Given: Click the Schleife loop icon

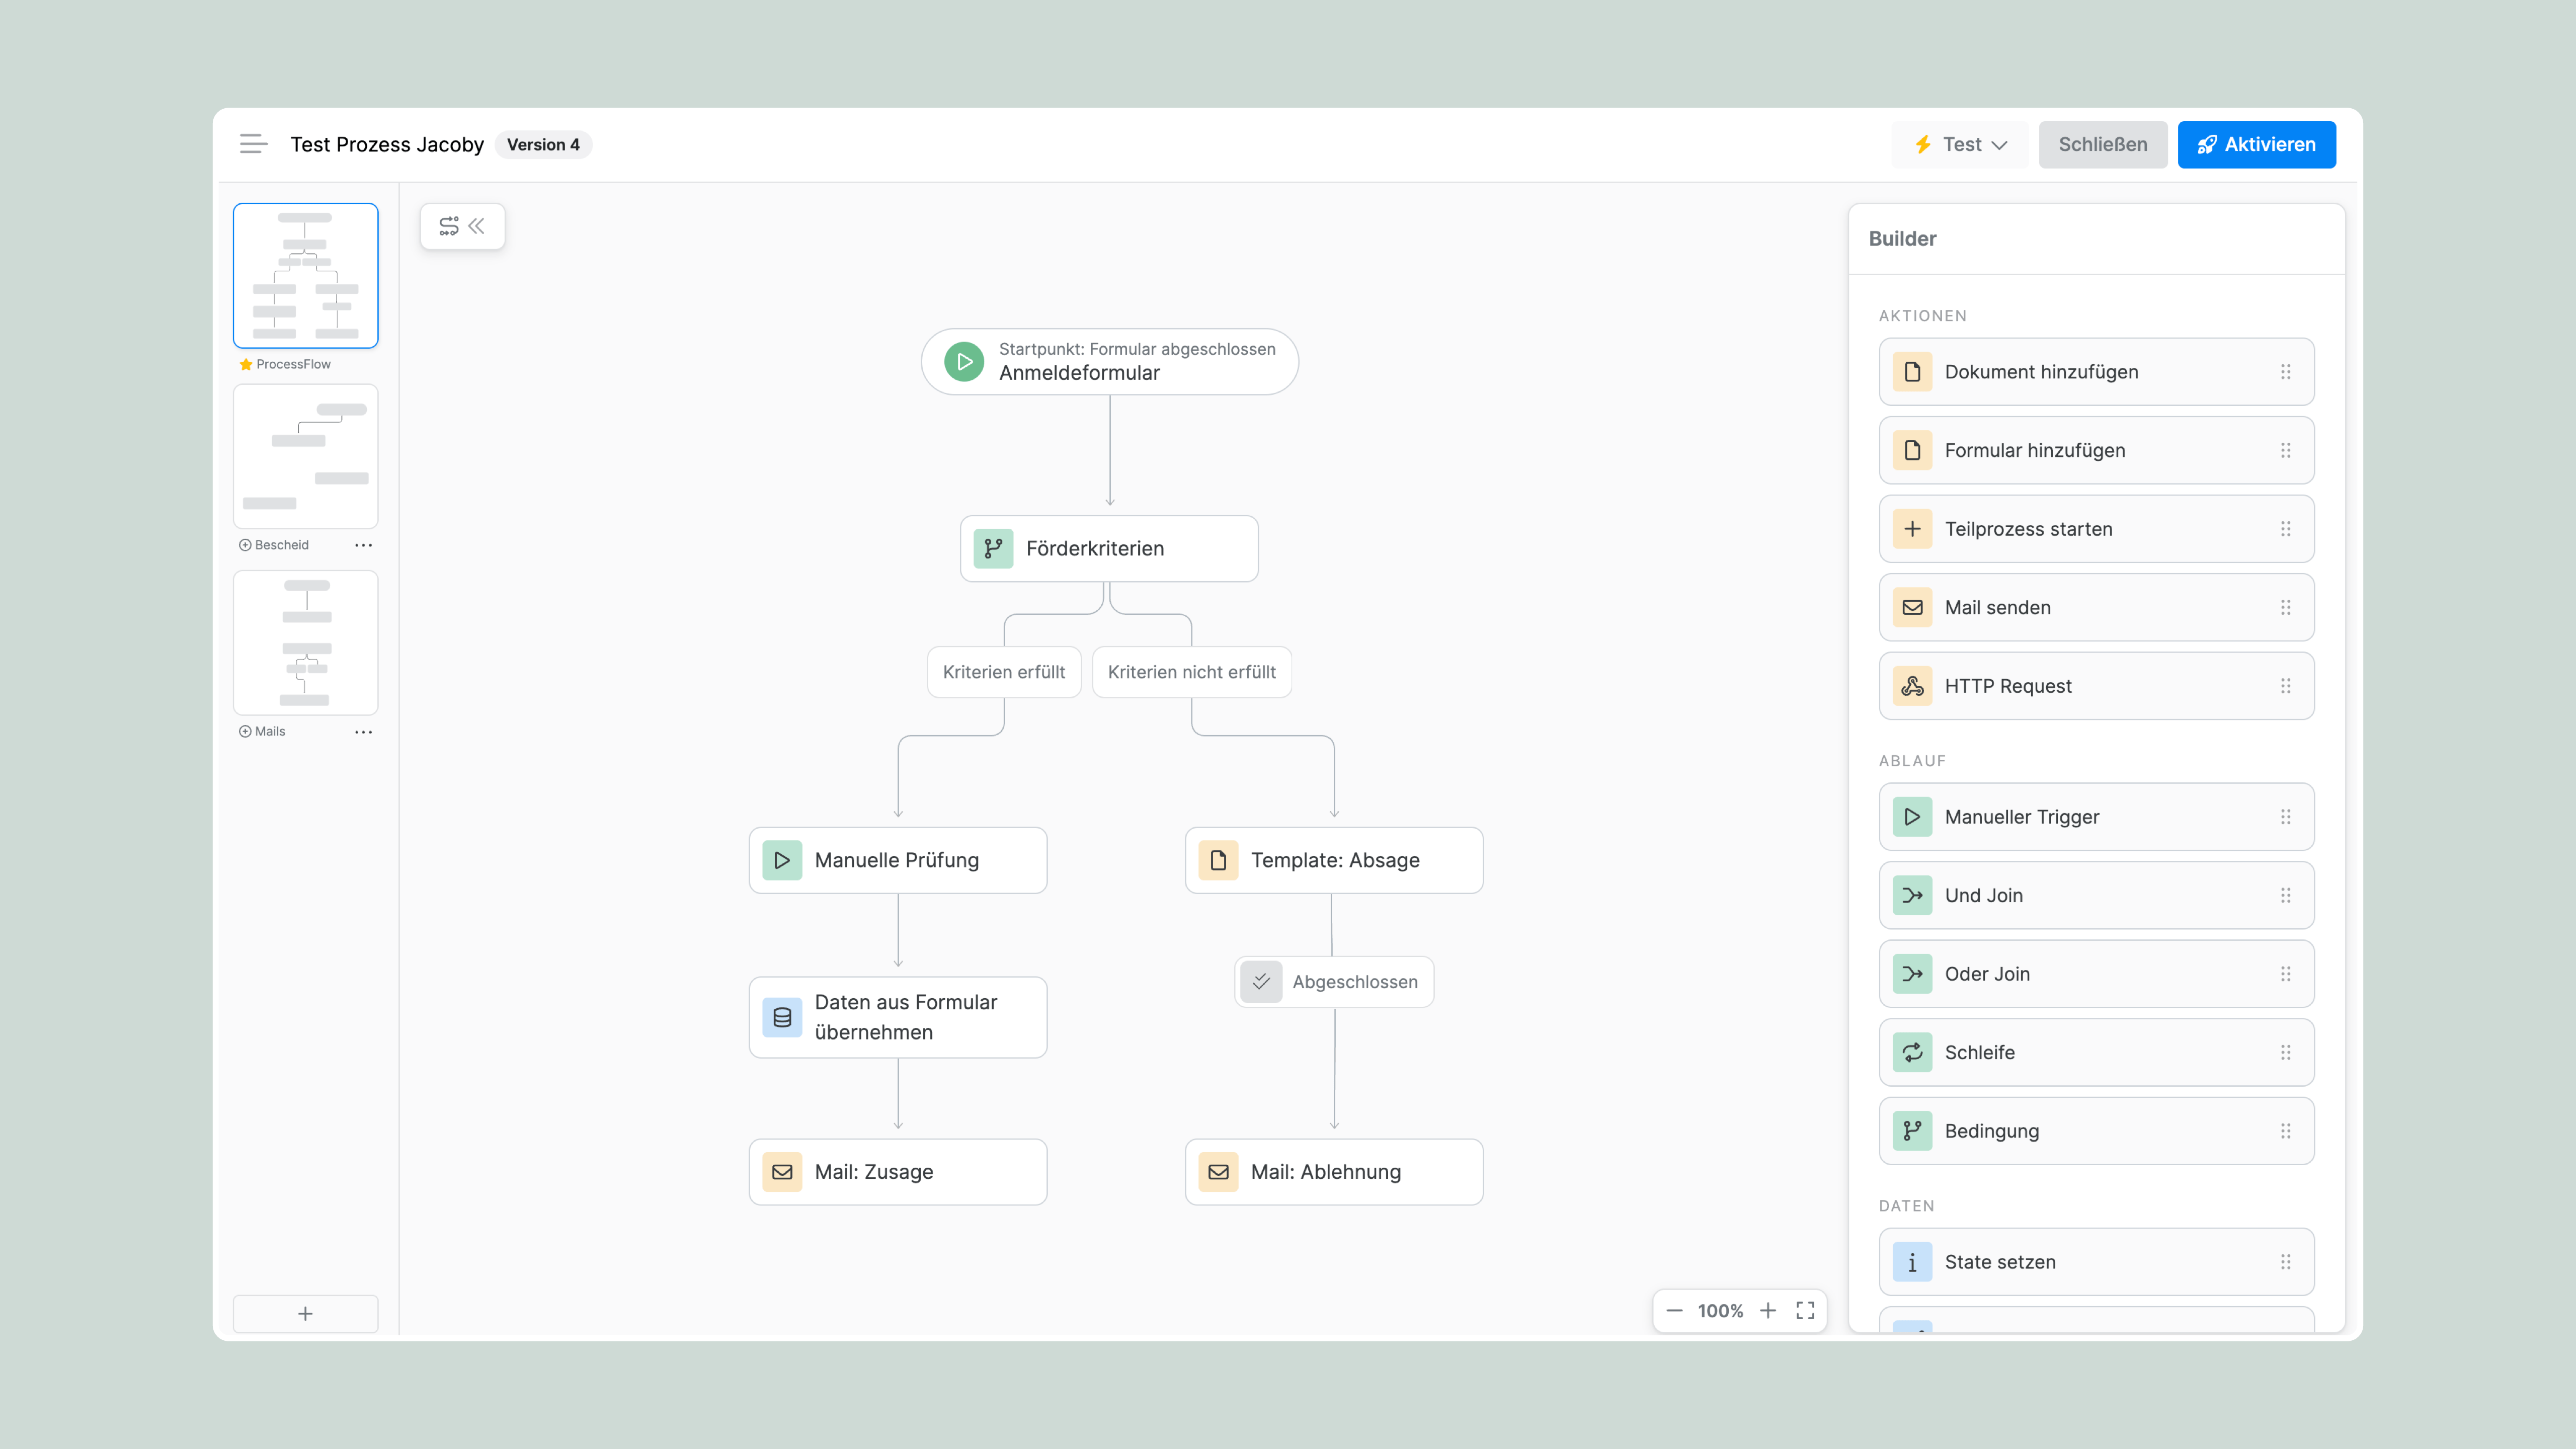Looking at the screenshot, I should (x=1912, y=1052).
